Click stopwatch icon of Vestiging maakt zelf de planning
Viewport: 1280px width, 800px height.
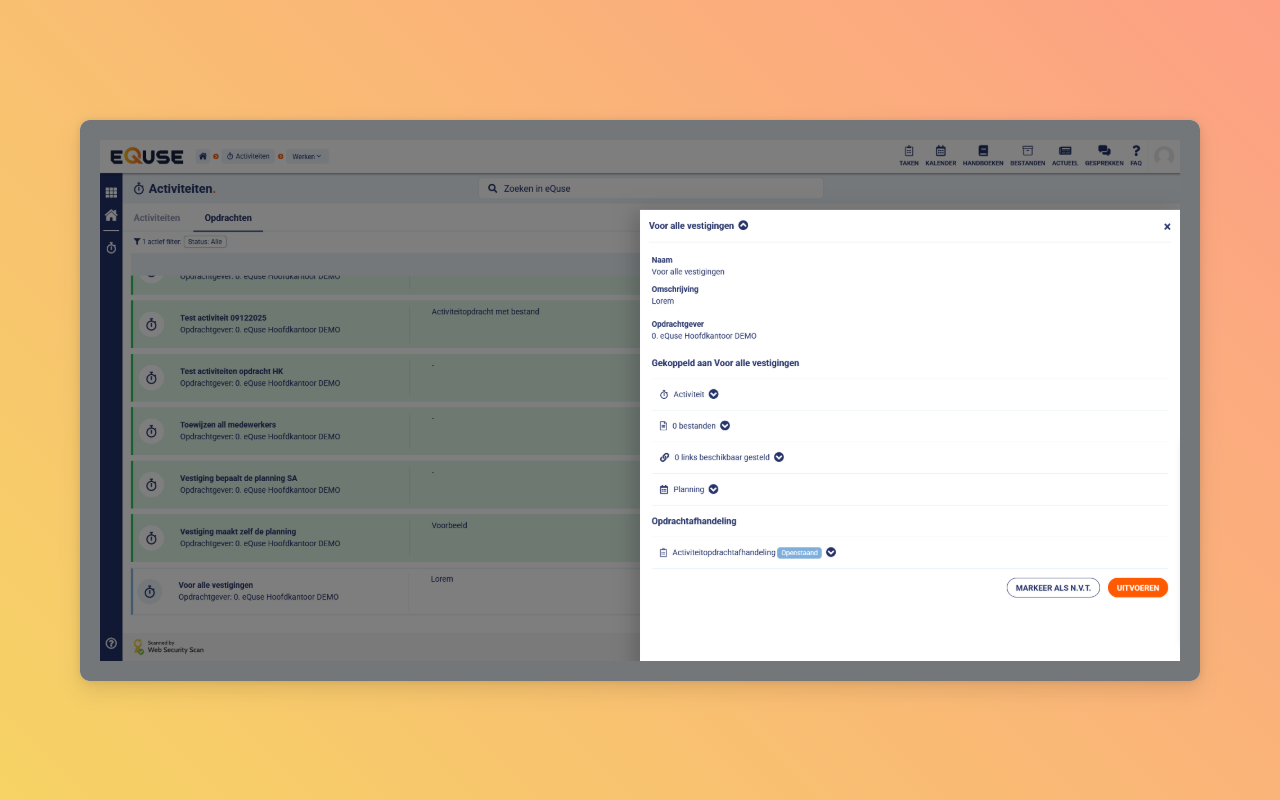pos(151,538)
